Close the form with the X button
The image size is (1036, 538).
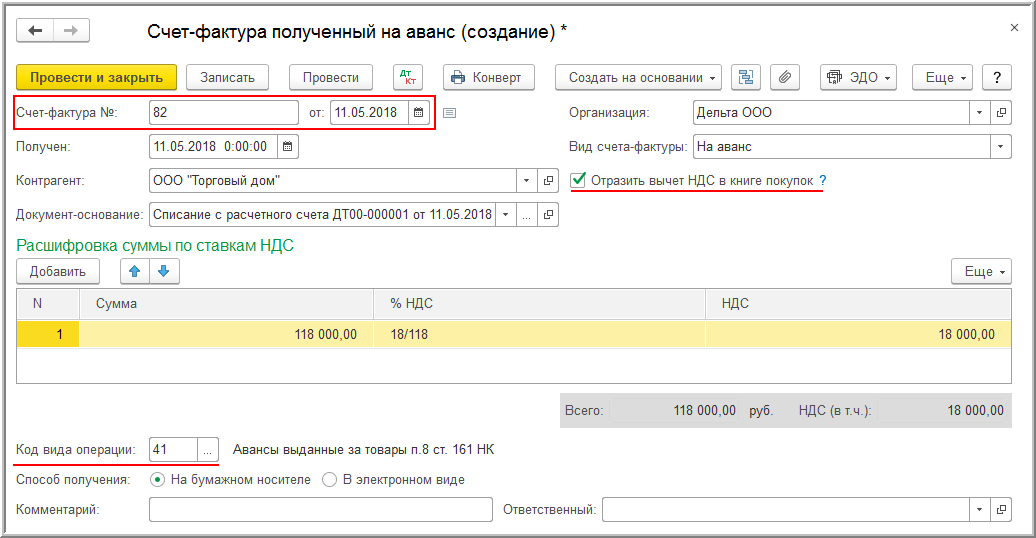[x=1014, y=28]
